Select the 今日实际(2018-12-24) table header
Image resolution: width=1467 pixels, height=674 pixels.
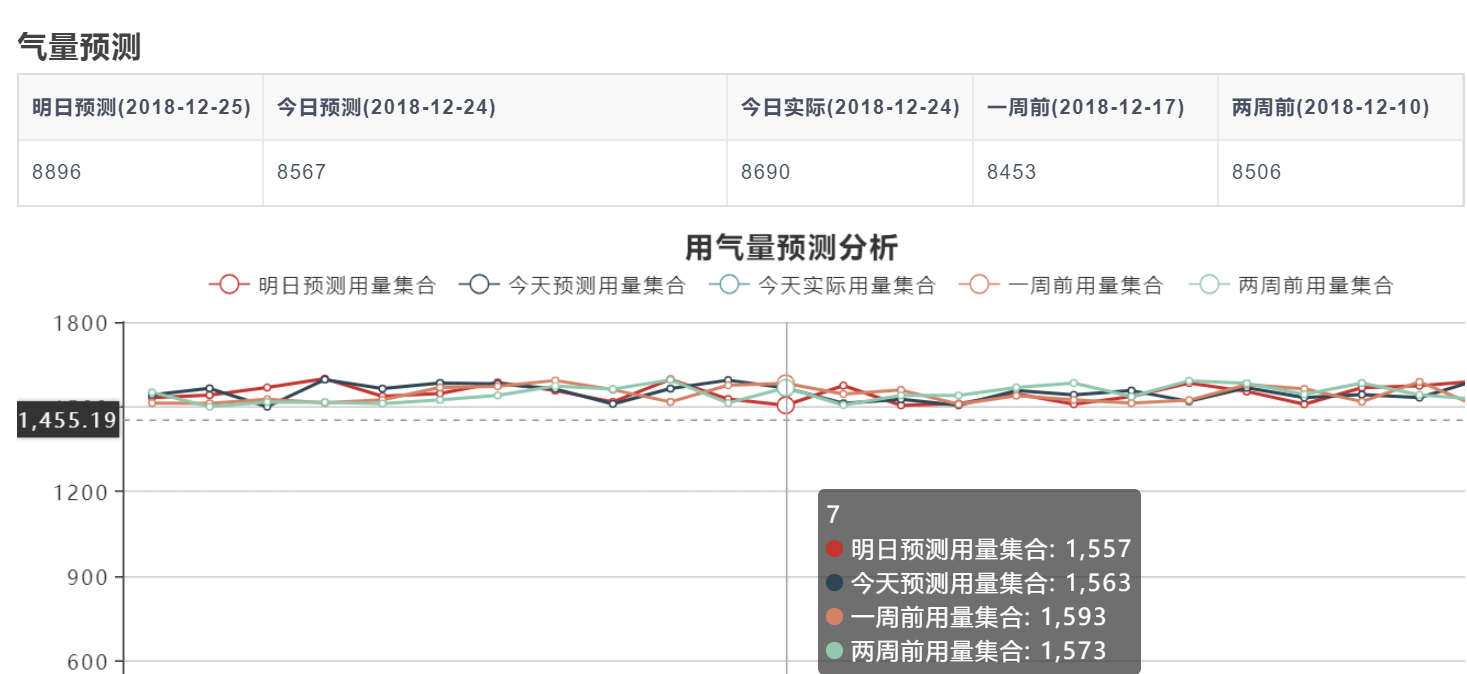[x=850, y=107]
